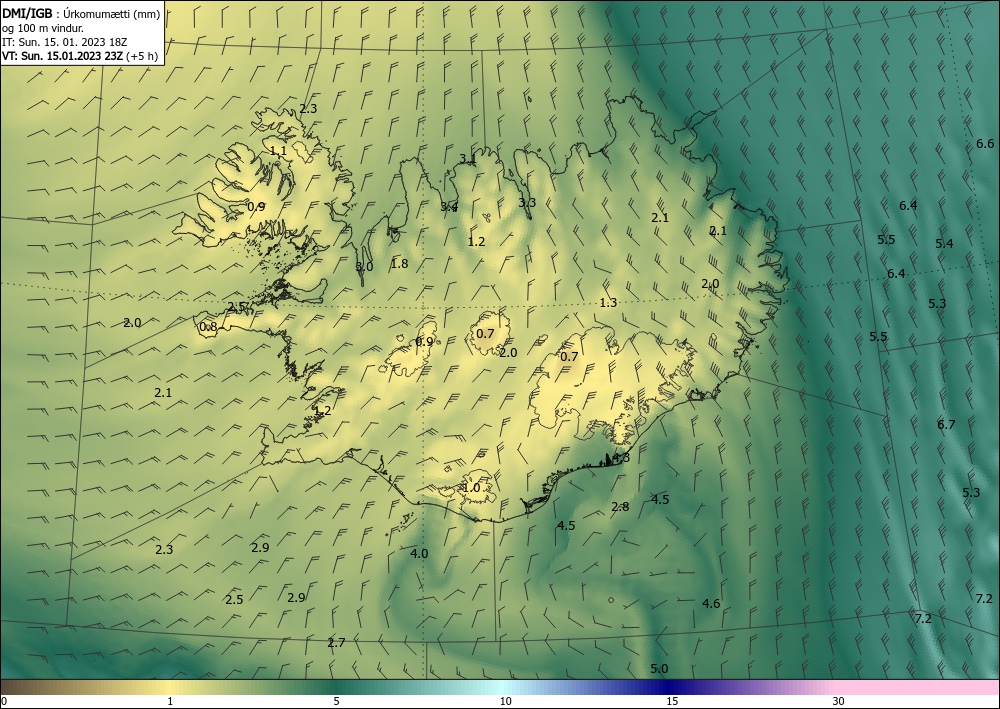Screen dimensions: 1000x709
Task: Click the color scale label 1
Action: point(170,702)
